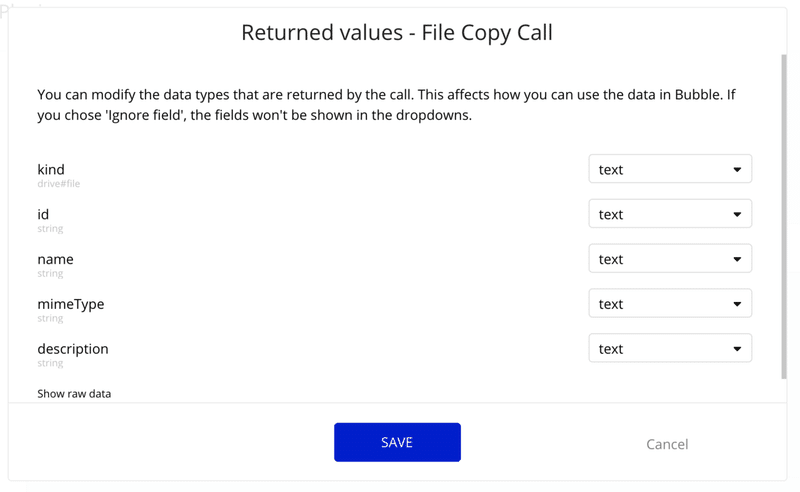Open the data type dropdown for id

(670, 214)
